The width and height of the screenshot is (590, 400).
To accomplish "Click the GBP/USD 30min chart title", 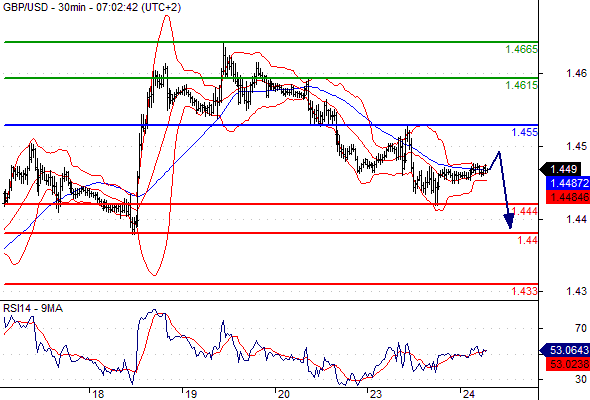I will pos(92,7).
